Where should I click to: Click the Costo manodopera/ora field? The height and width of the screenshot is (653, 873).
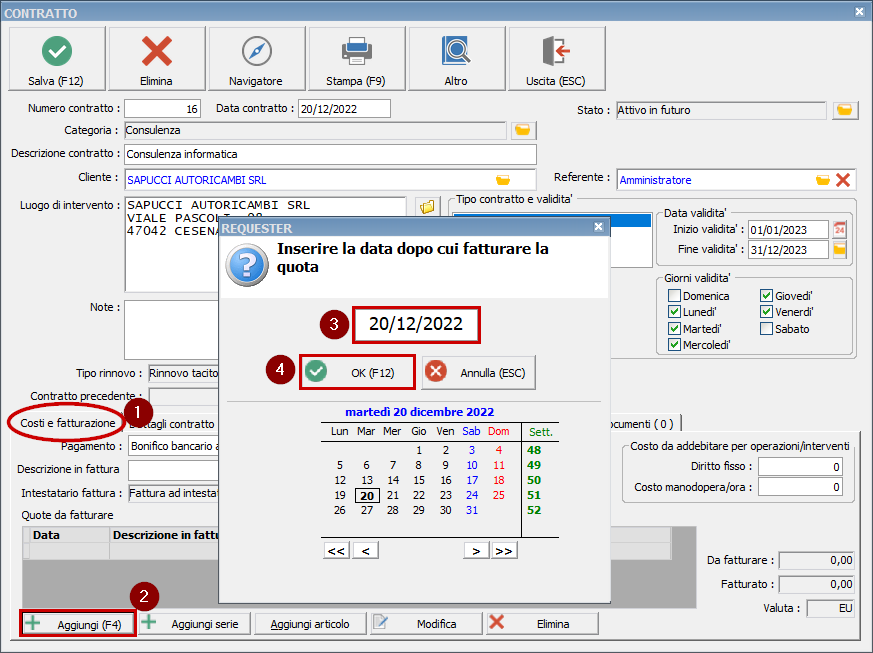point(800,487)
